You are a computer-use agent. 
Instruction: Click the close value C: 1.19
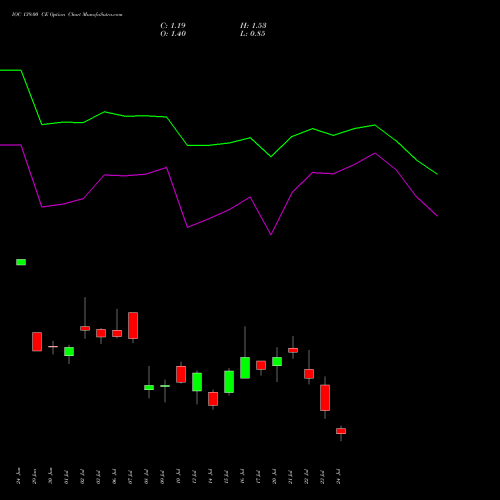(x=173, y=26)
